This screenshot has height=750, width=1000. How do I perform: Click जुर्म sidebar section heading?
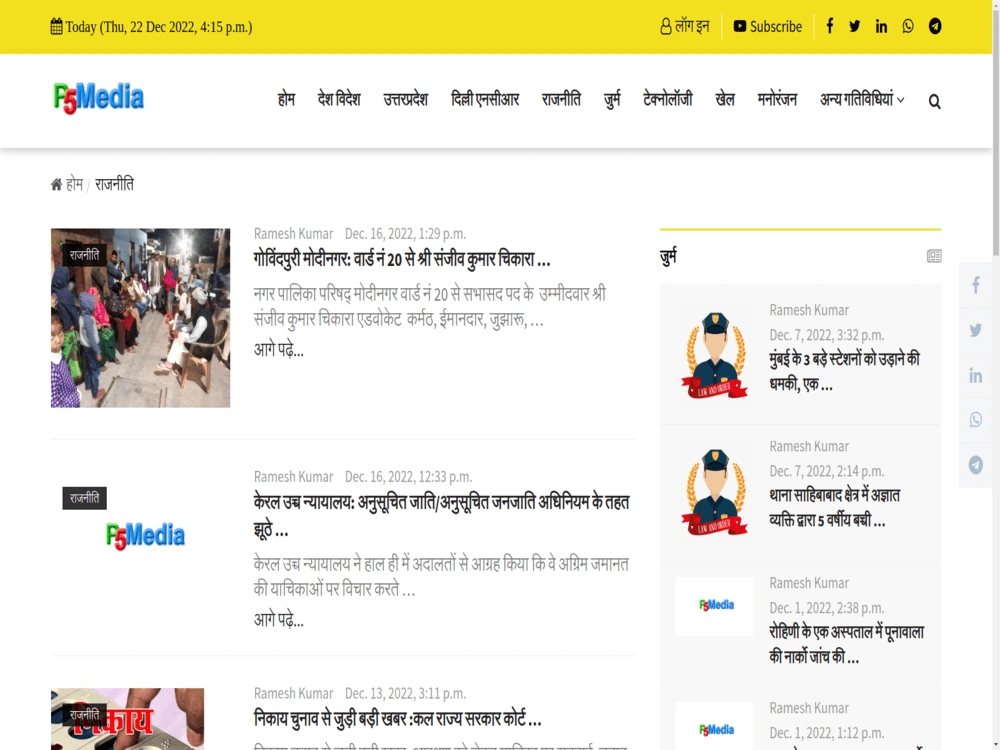(x=668, y=257)
